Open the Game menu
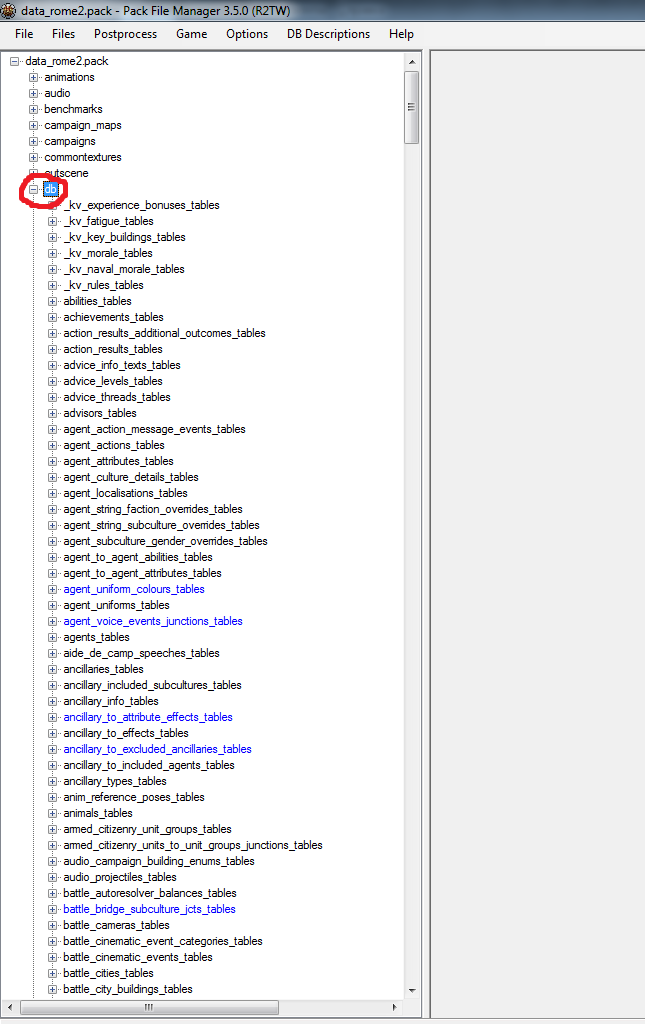Screen dimensions: 645x1024 [191, 34]
